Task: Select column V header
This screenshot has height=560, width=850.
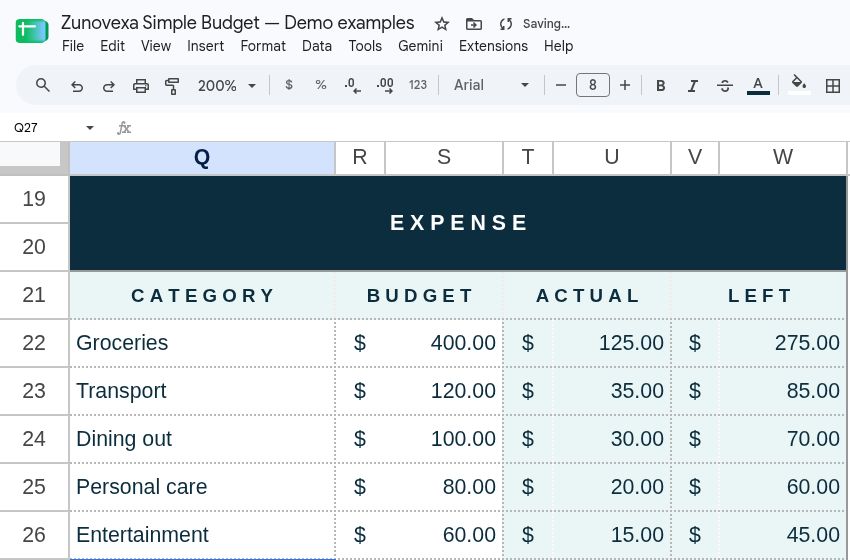Action: click(x=695, y=158)
